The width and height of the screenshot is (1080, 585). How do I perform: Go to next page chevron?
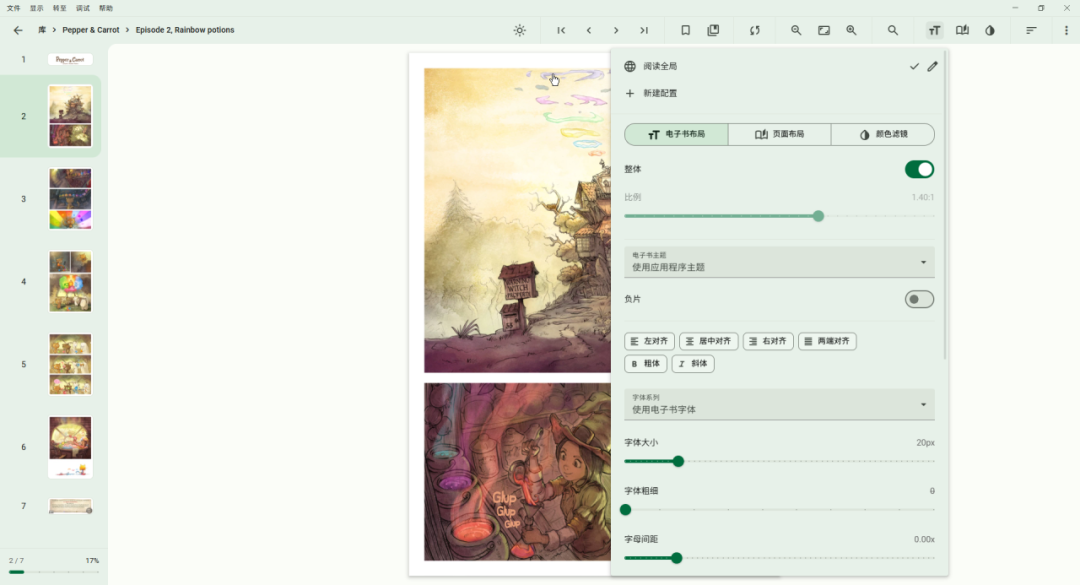tap(616, 30)
